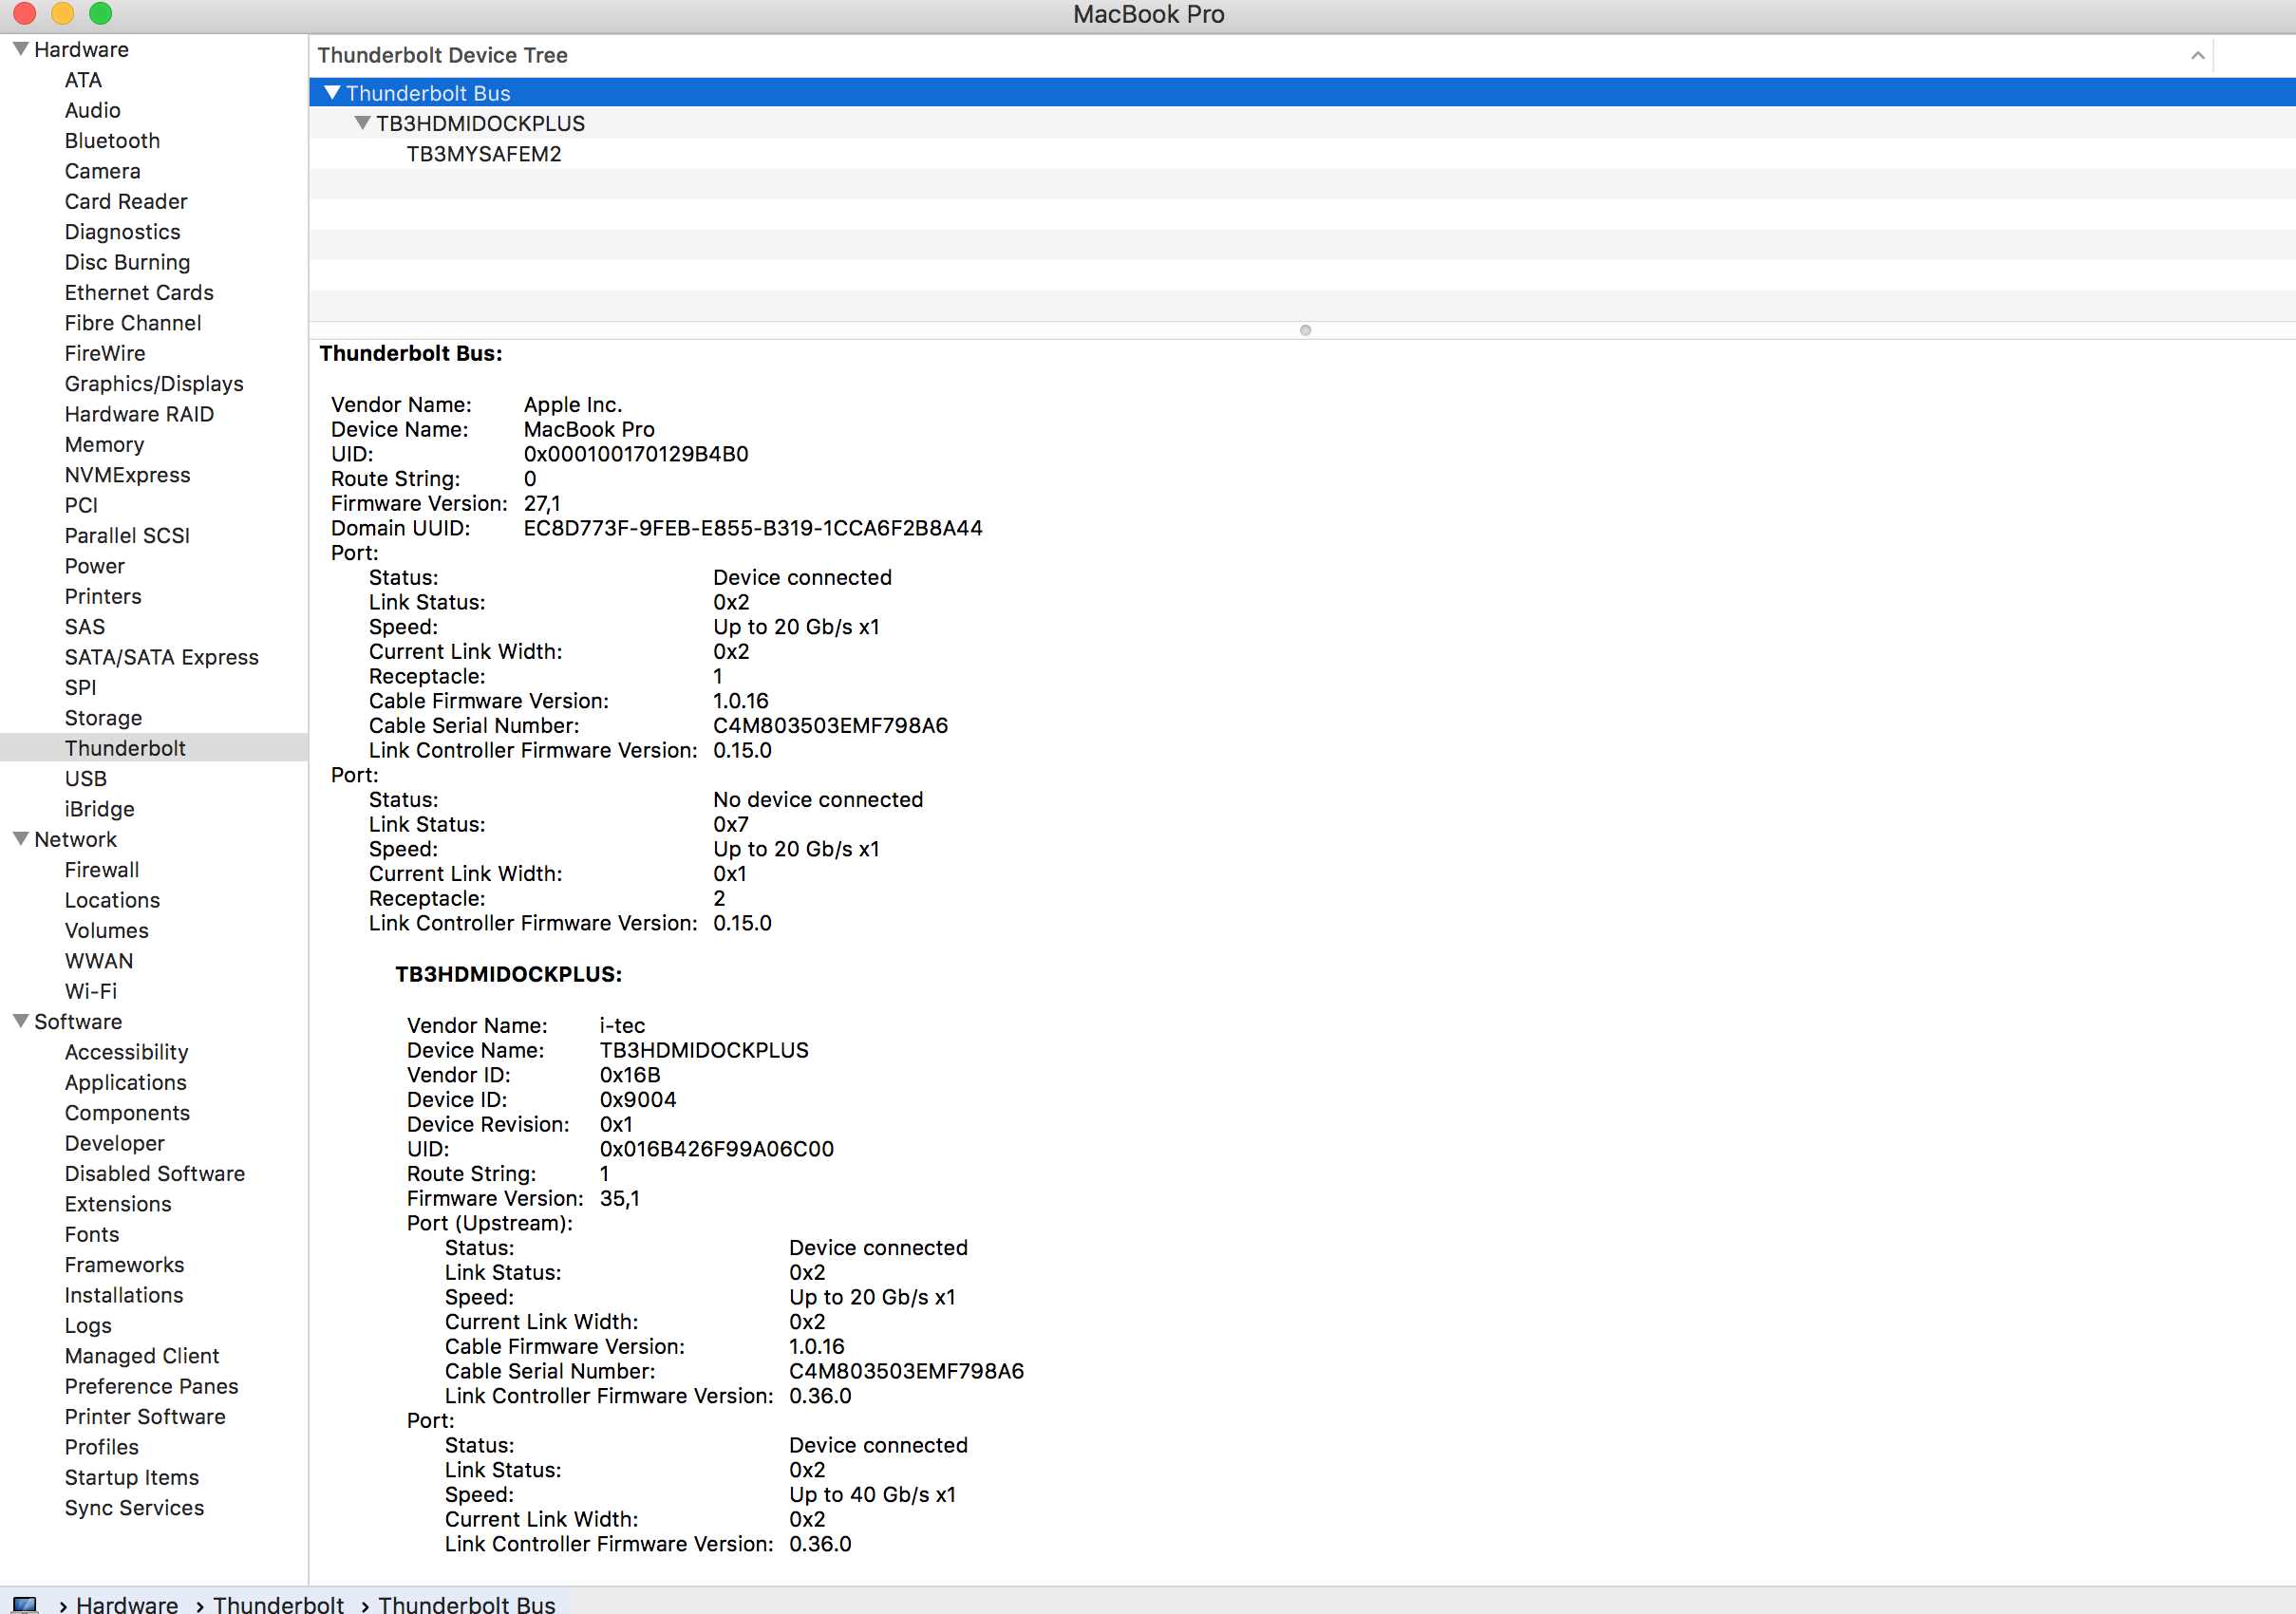This screenshot has width=2296, height=1614.
Task: Select Printers in the Hardware list
Action: tap(103, 596)
